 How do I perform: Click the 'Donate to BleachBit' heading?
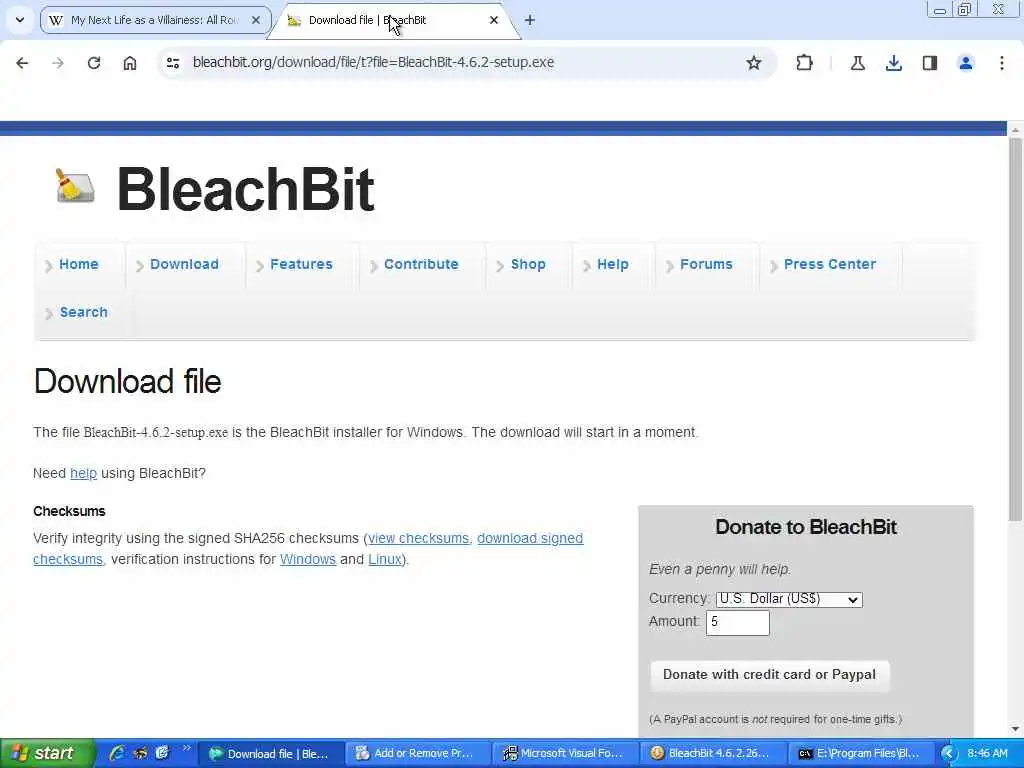(806, 527)
